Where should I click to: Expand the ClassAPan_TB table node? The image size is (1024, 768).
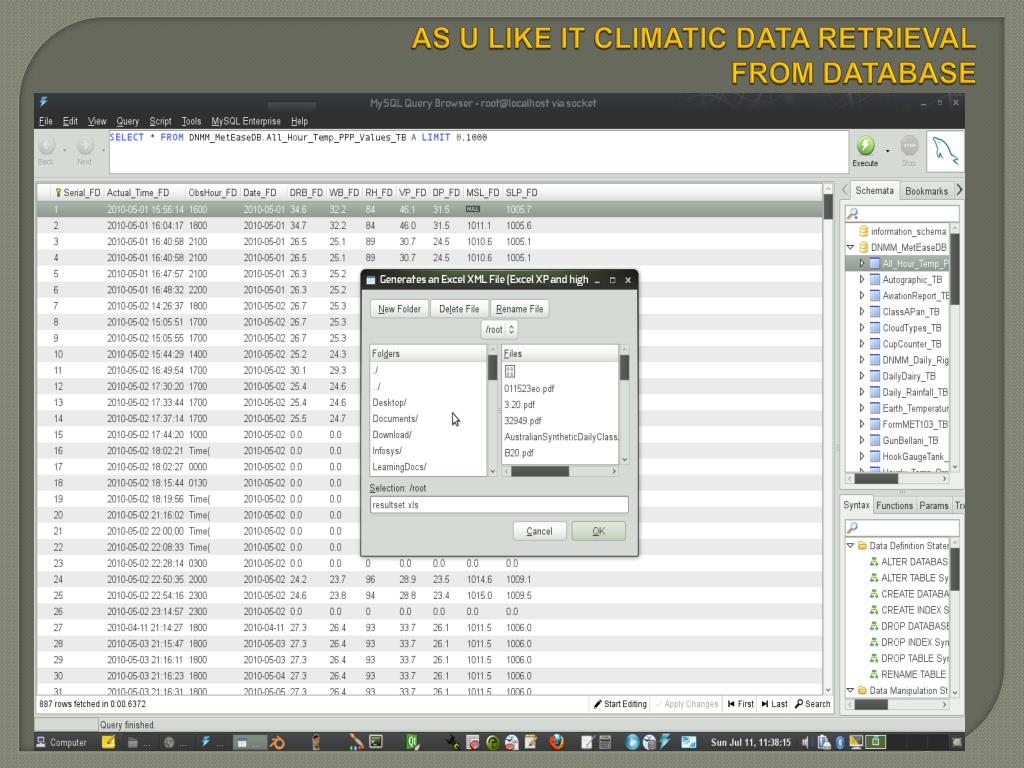point(861,312)
